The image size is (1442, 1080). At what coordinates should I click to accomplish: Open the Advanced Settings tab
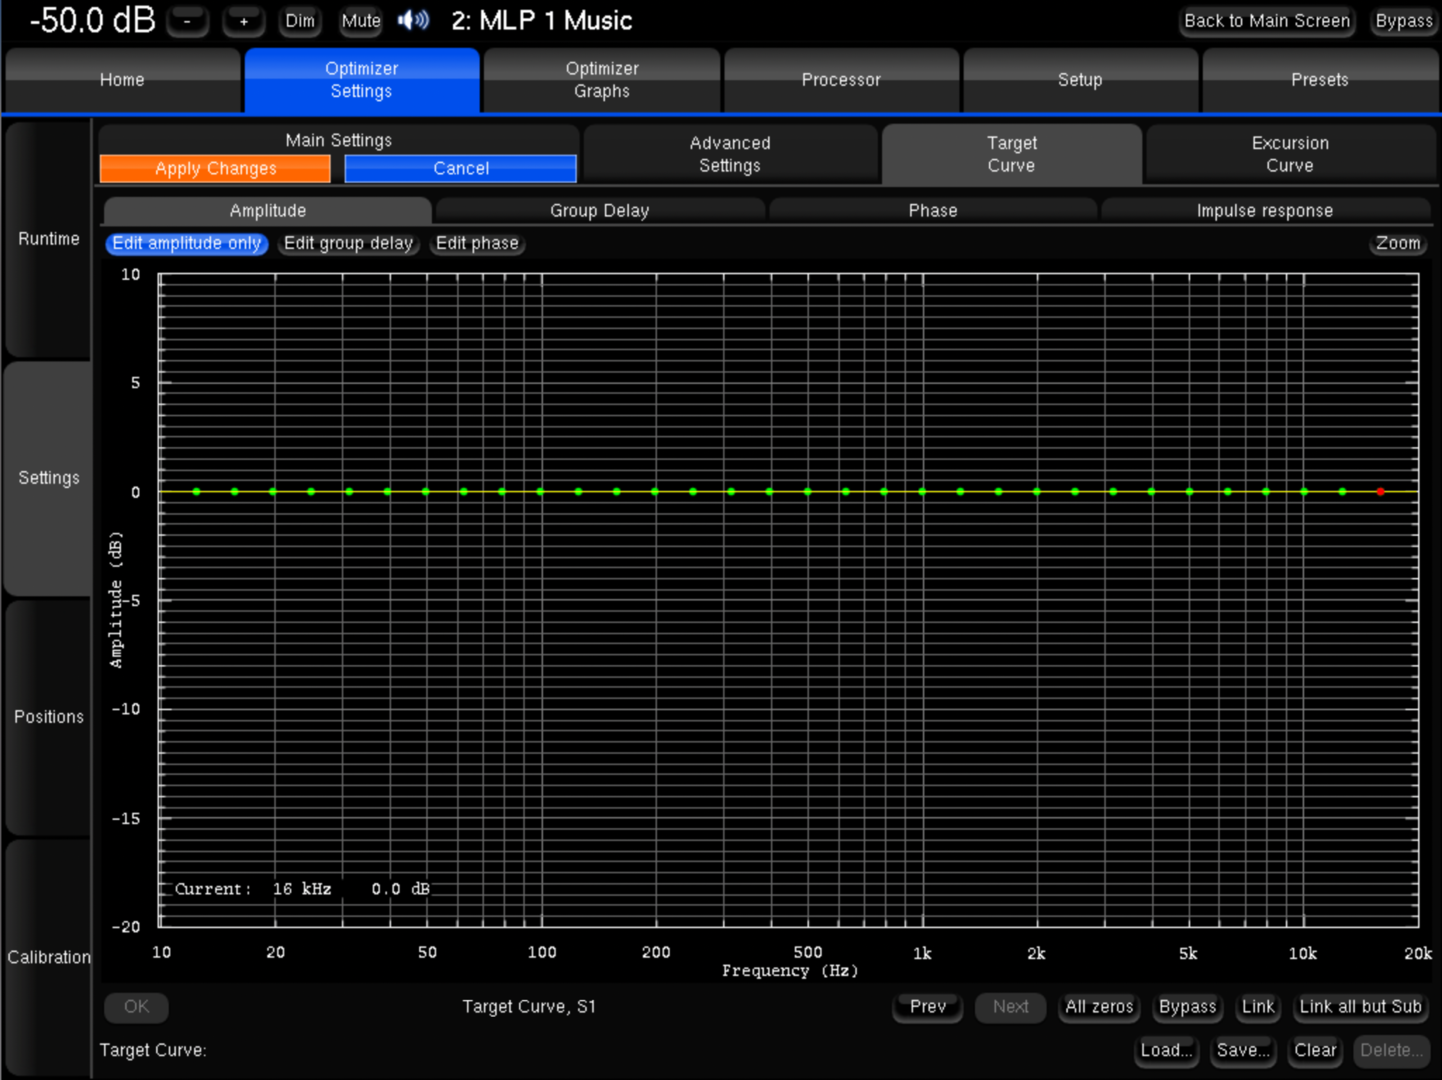pyautogui.click(x=730, y=154)
